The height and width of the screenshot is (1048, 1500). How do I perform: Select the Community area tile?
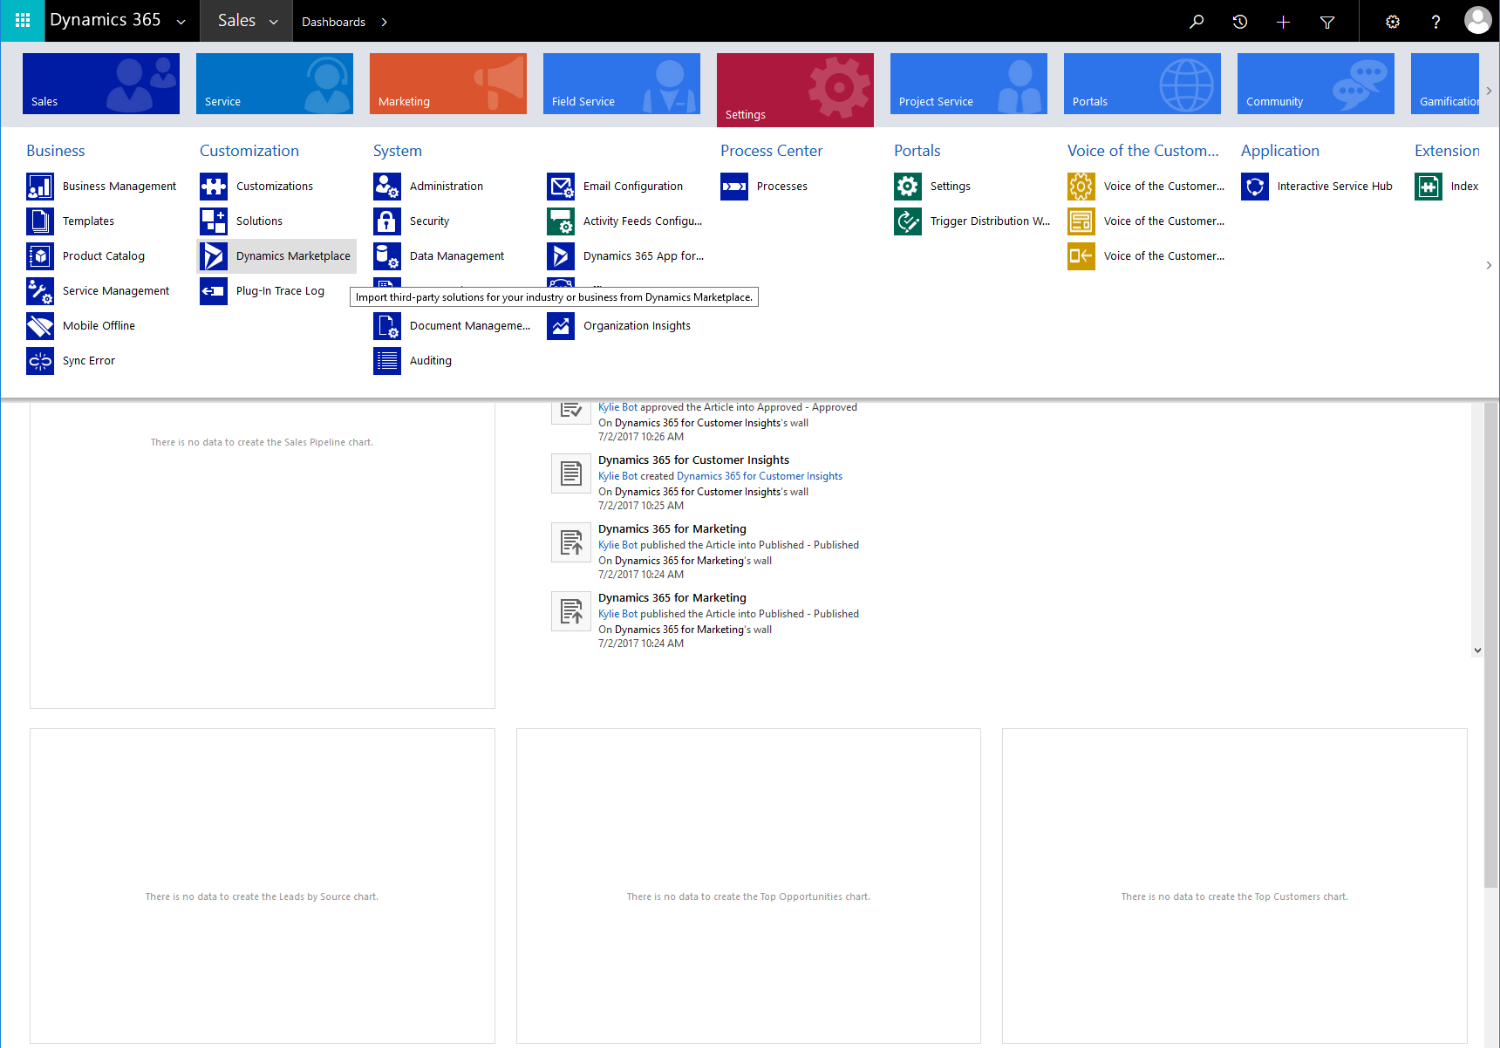click(1315, 84)
